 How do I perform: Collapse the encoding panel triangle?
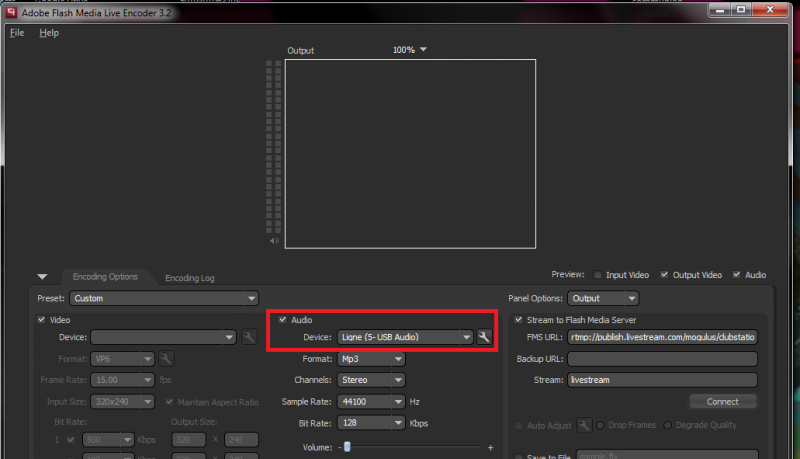(42, 276)
